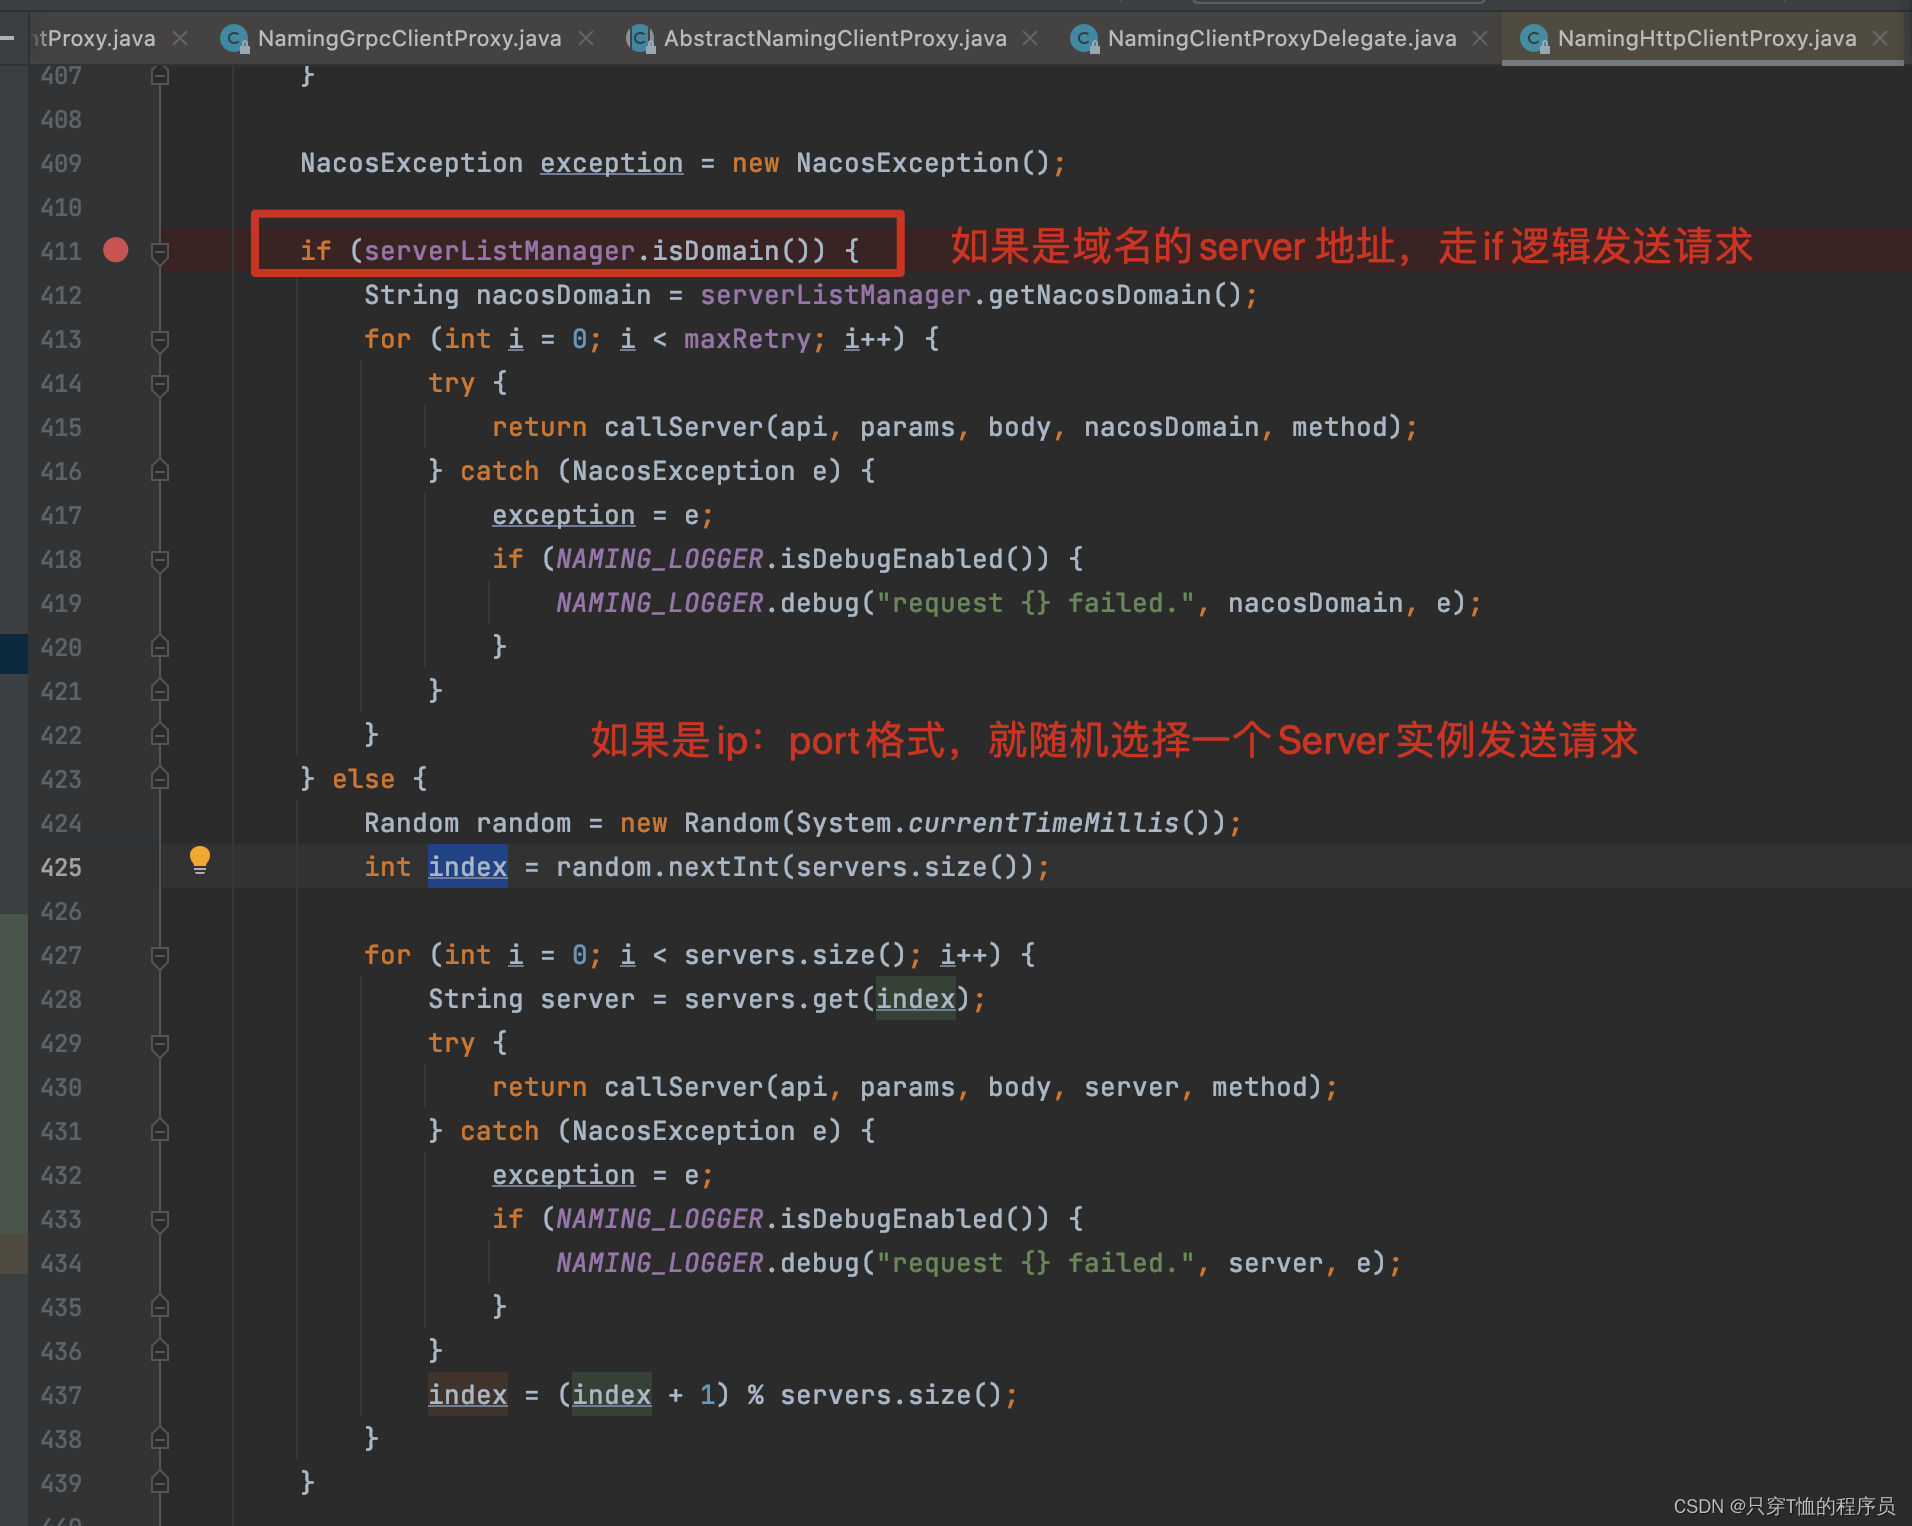The width and height of the screenshot is (1912, 1526).
Task: Click servers.get(index) on line 428
Action: pyautogui.click(x=827, y=999)
